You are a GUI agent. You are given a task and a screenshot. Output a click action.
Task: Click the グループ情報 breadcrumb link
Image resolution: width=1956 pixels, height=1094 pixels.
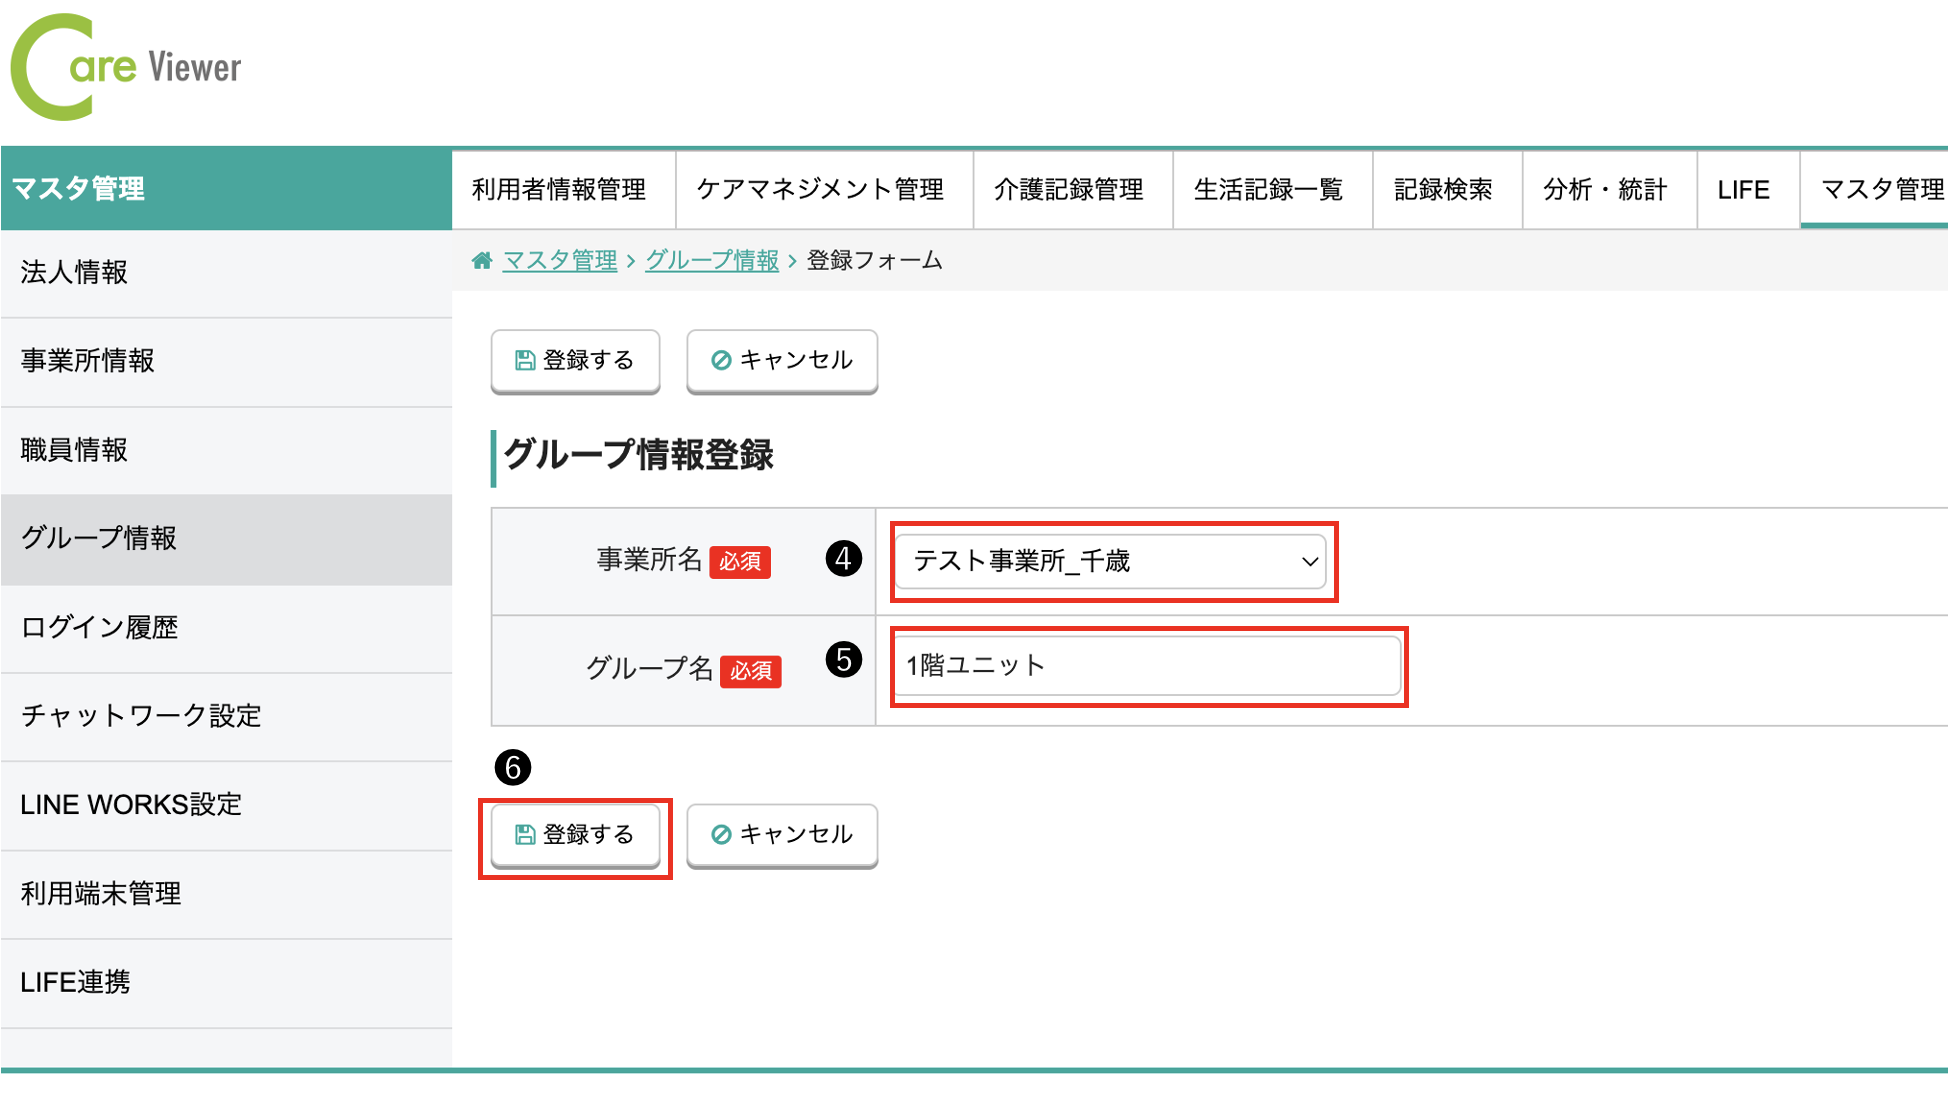pos(712,260)
